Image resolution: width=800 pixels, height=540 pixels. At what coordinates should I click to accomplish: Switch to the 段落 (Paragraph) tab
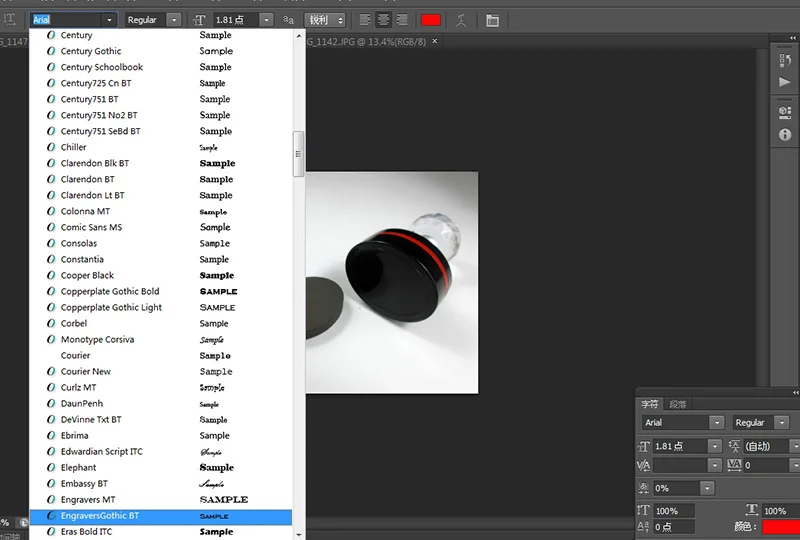(x=678, y=404)
